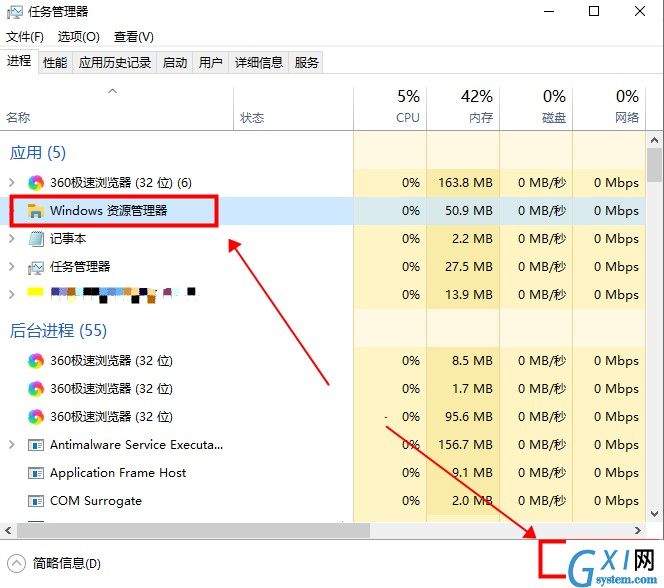Click the icon next to the 95.6 MB 360极速浏览器 process
The width and height of the screenshot is (664, 588).
click(x=36, y=417)
